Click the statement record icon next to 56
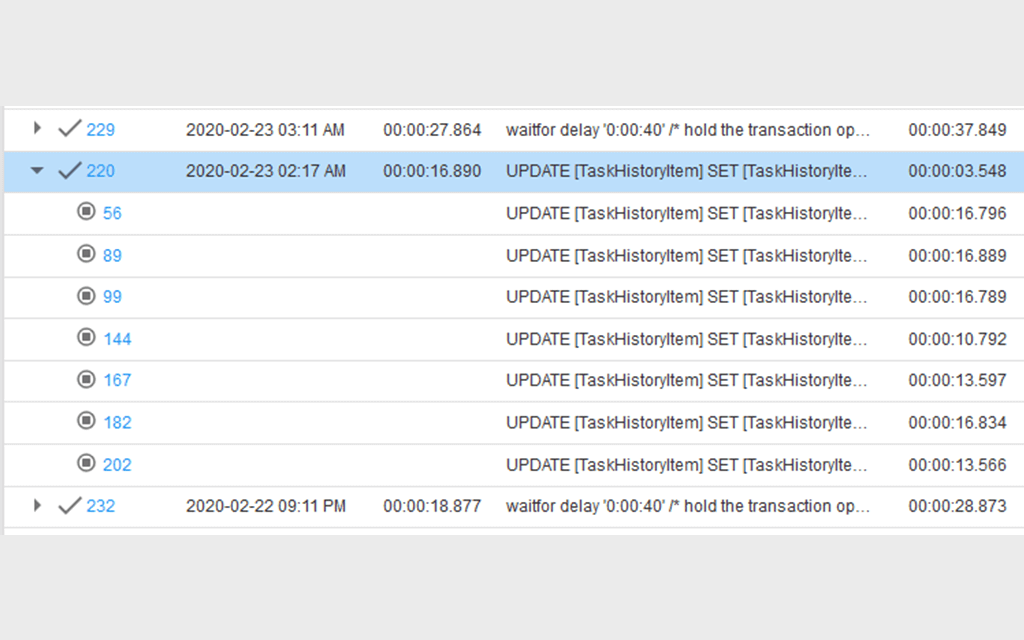Image resolution: width=1024 pixels, height=640 pixels. point(88,213)
